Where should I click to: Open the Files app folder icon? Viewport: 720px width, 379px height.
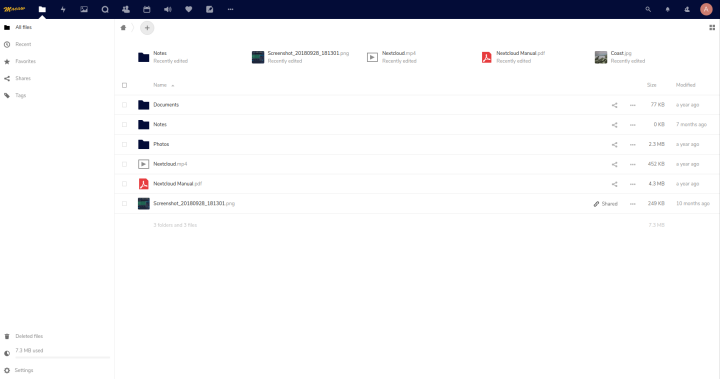tap(42, 9)
